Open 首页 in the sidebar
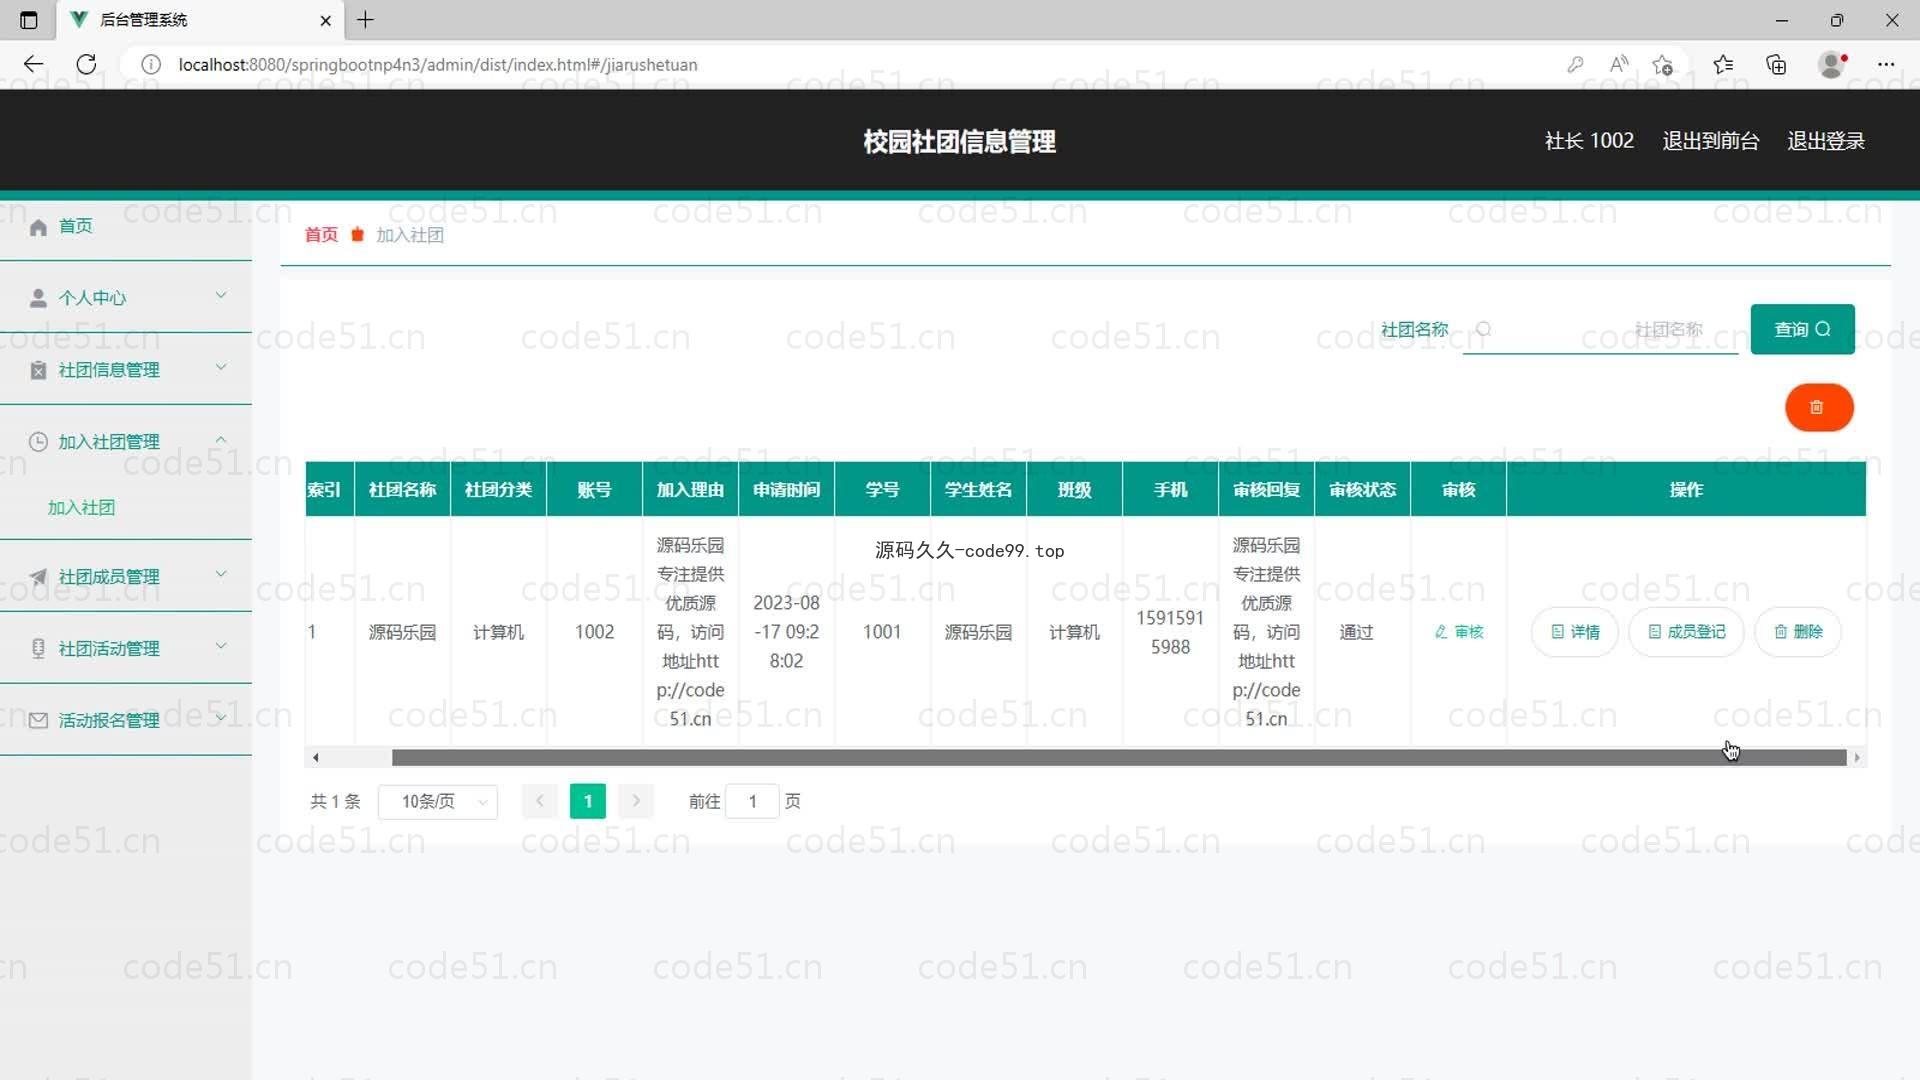The width and height of the screenshot is (1920, 1080). point(126,226)
